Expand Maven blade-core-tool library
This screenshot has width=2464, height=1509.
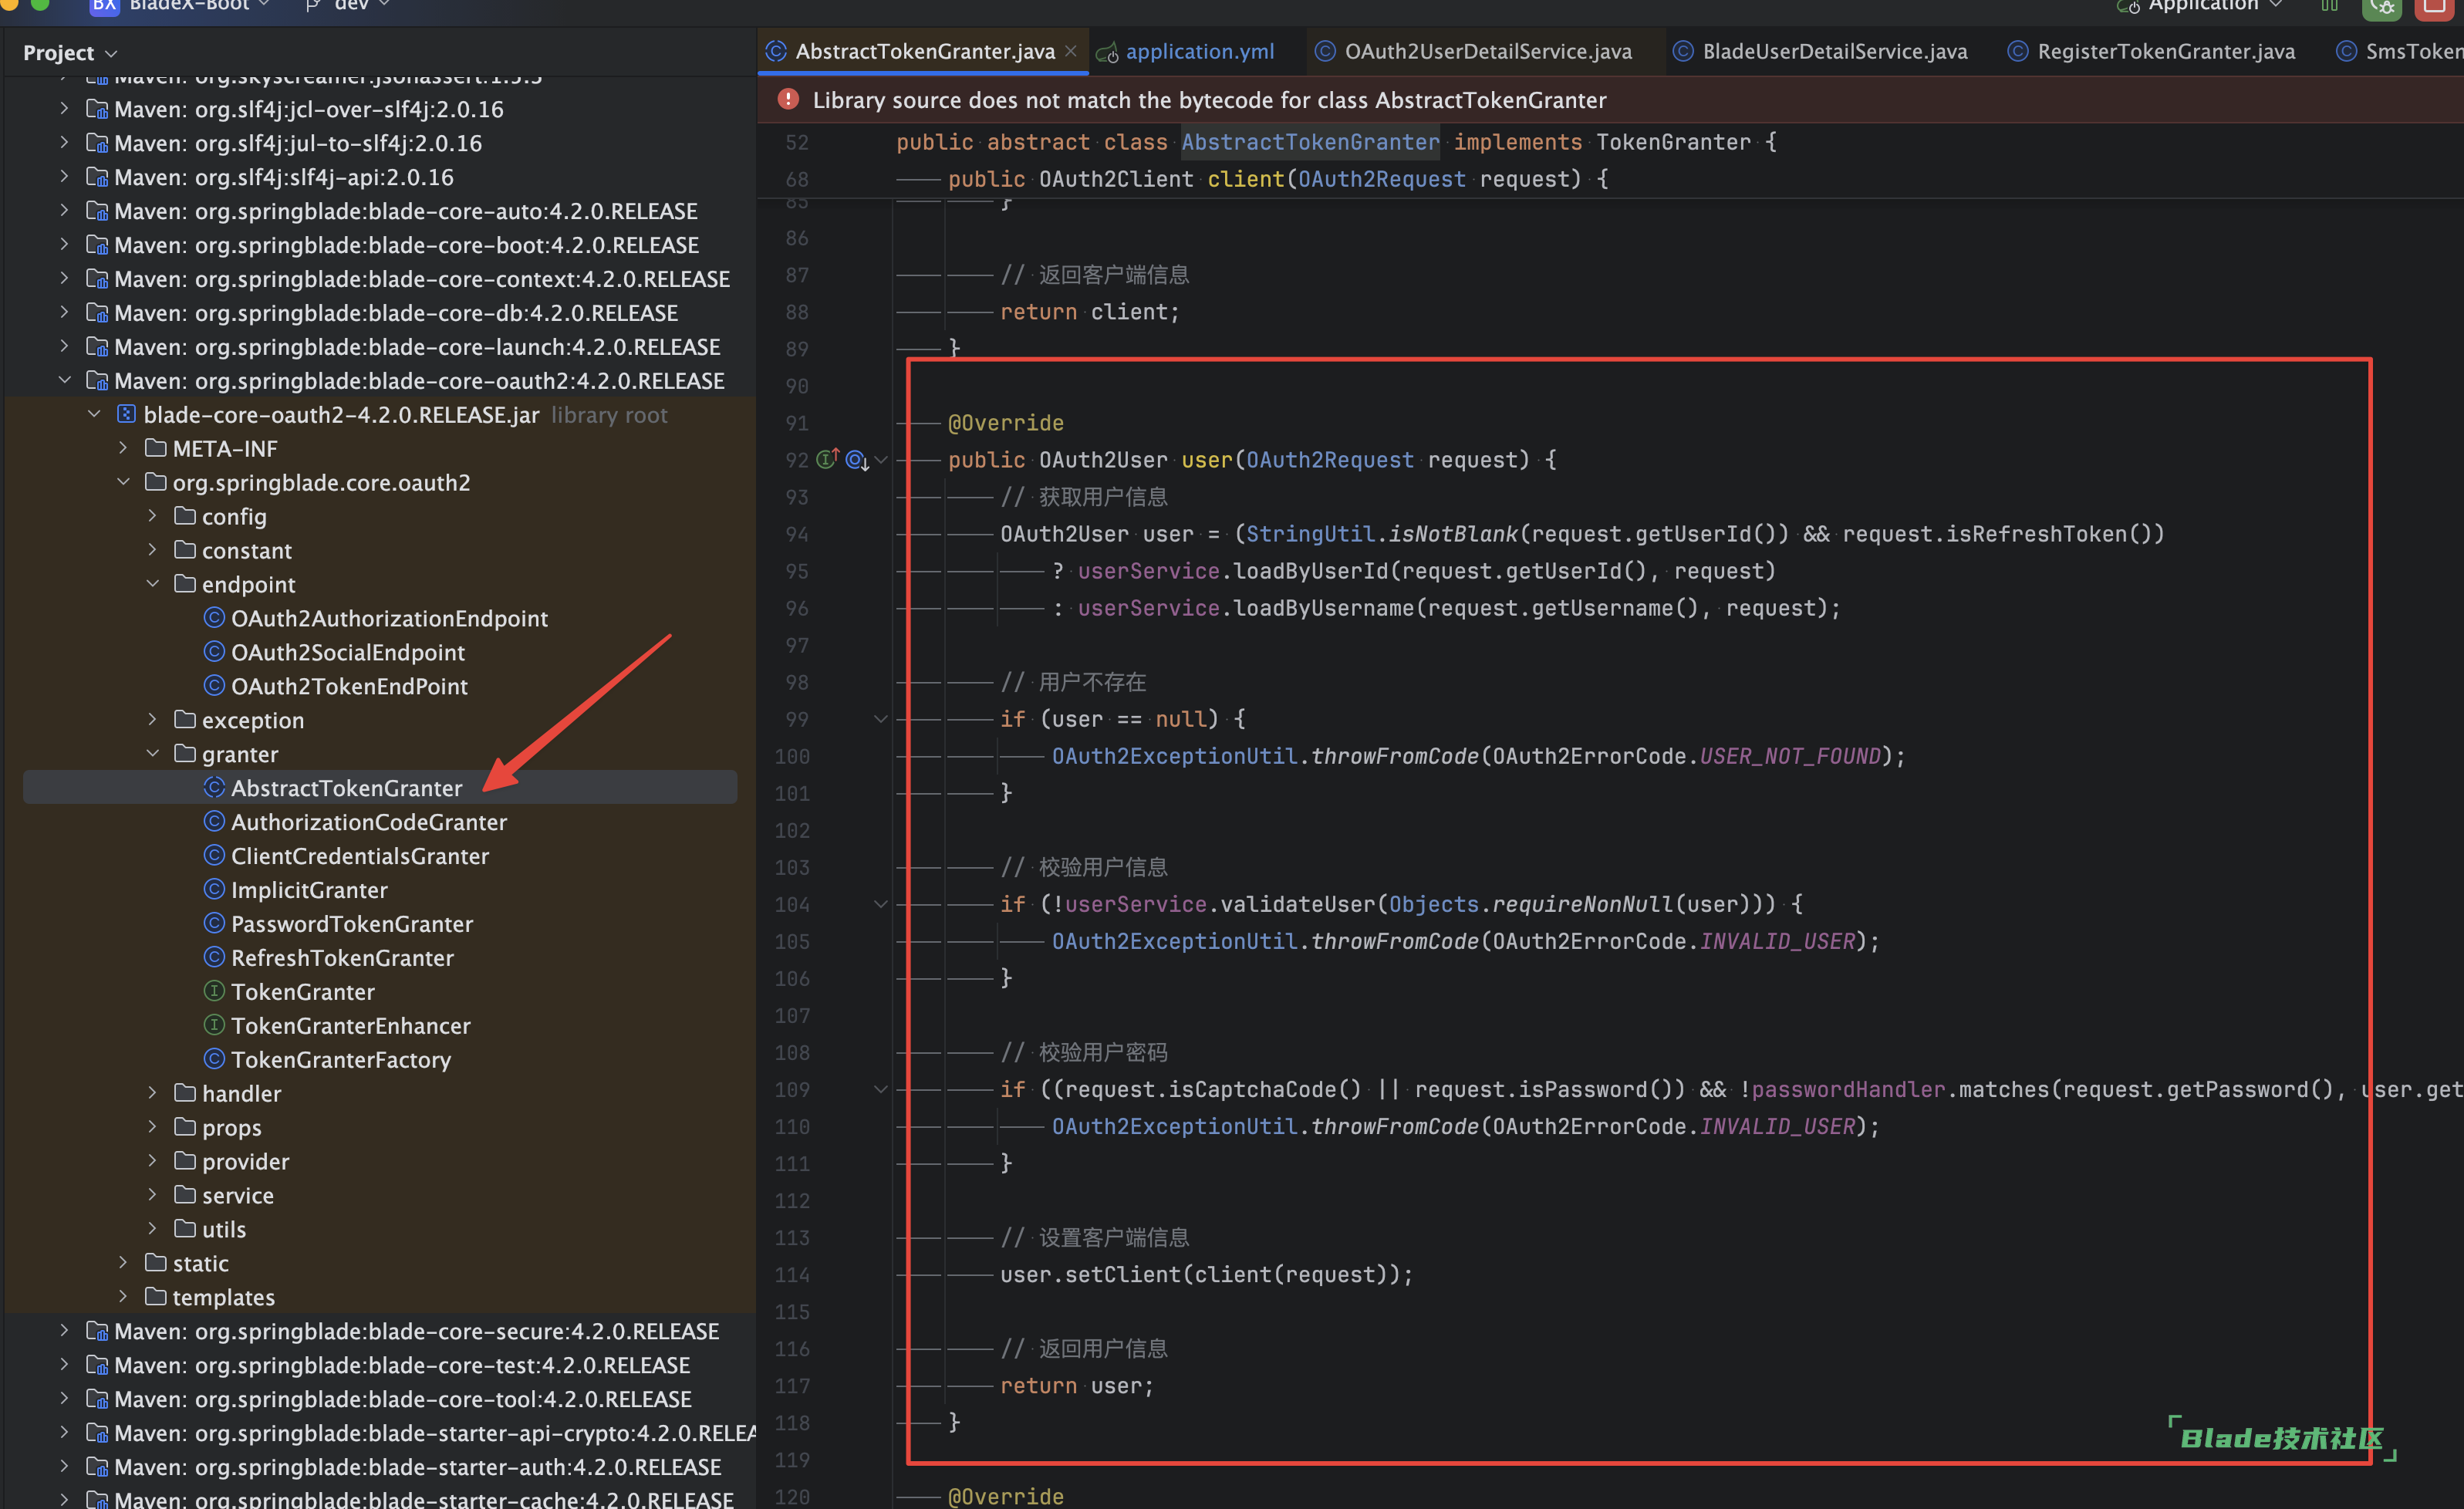point(65,1399)
